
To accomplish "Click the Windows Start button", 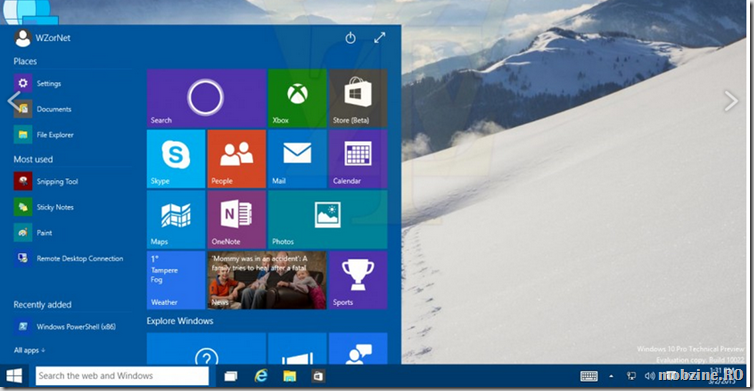I will click(14, 376).
